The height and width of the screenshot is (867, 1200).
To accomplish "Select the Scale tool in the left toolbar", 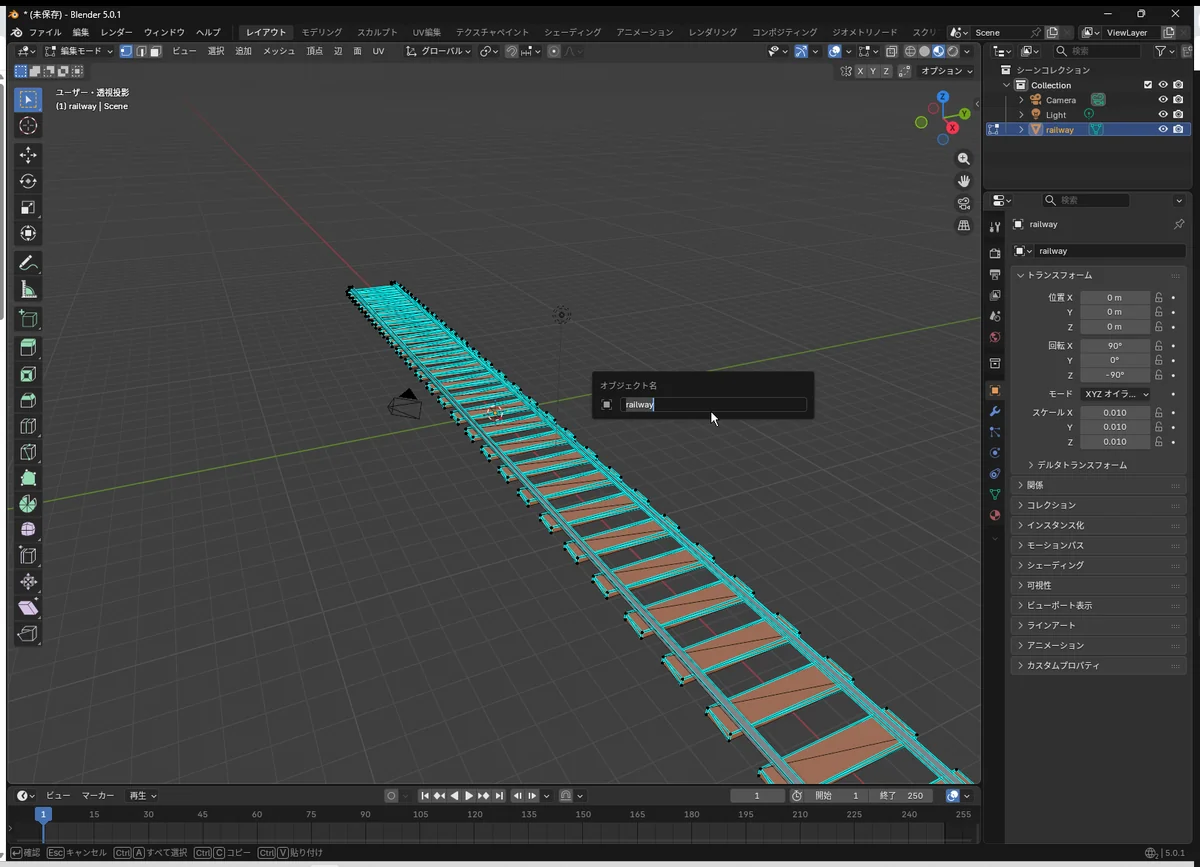I will point(28,208).
